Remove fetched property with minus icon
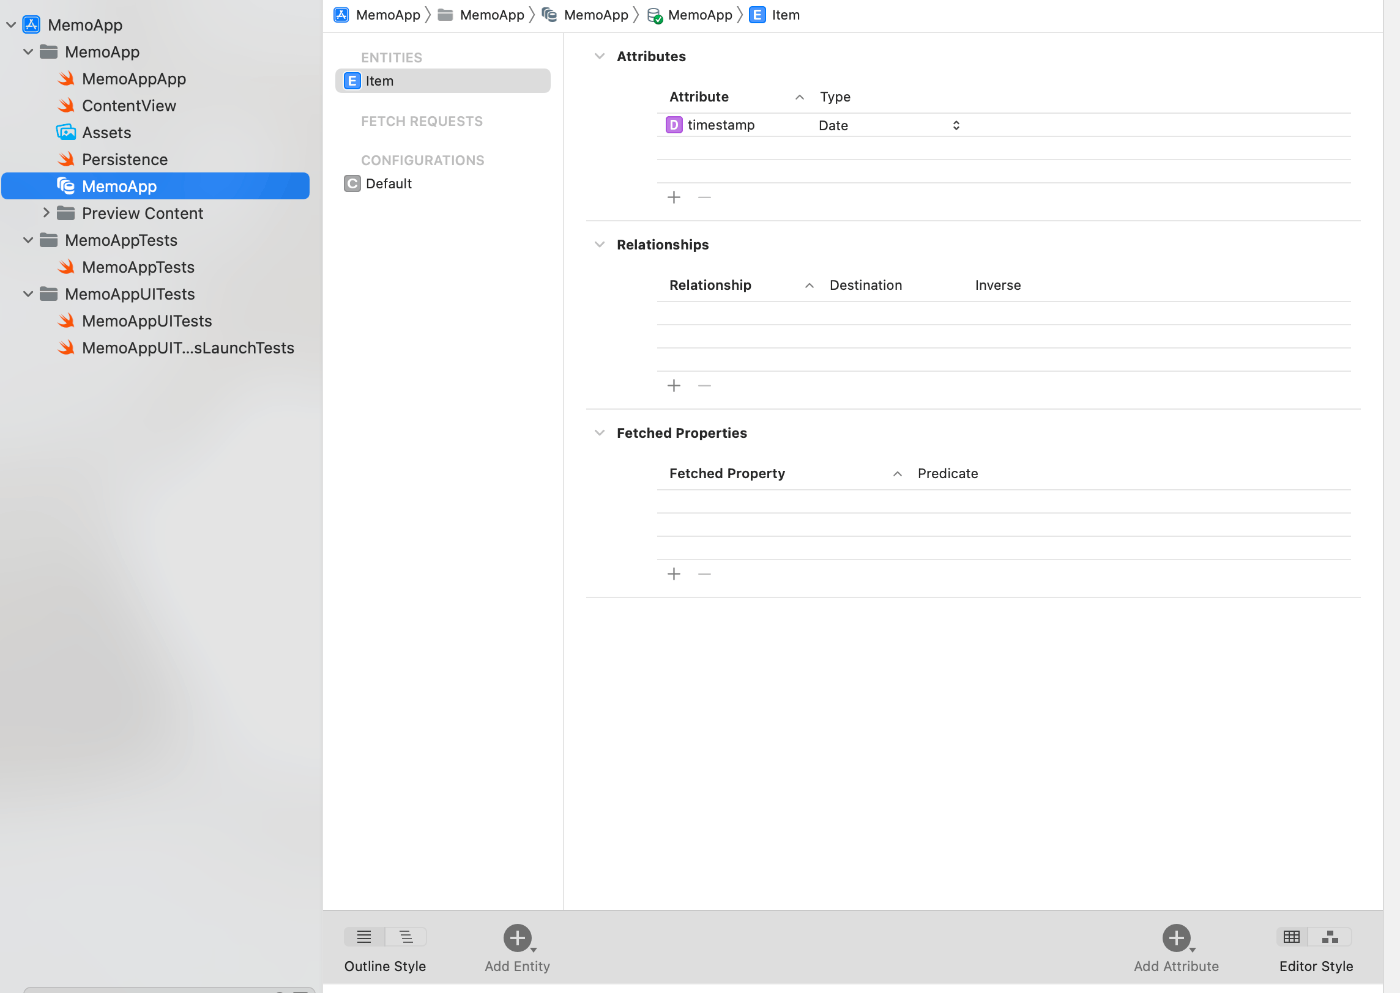The width and height of the screenshot is (1400, 993). coord(705,574)
